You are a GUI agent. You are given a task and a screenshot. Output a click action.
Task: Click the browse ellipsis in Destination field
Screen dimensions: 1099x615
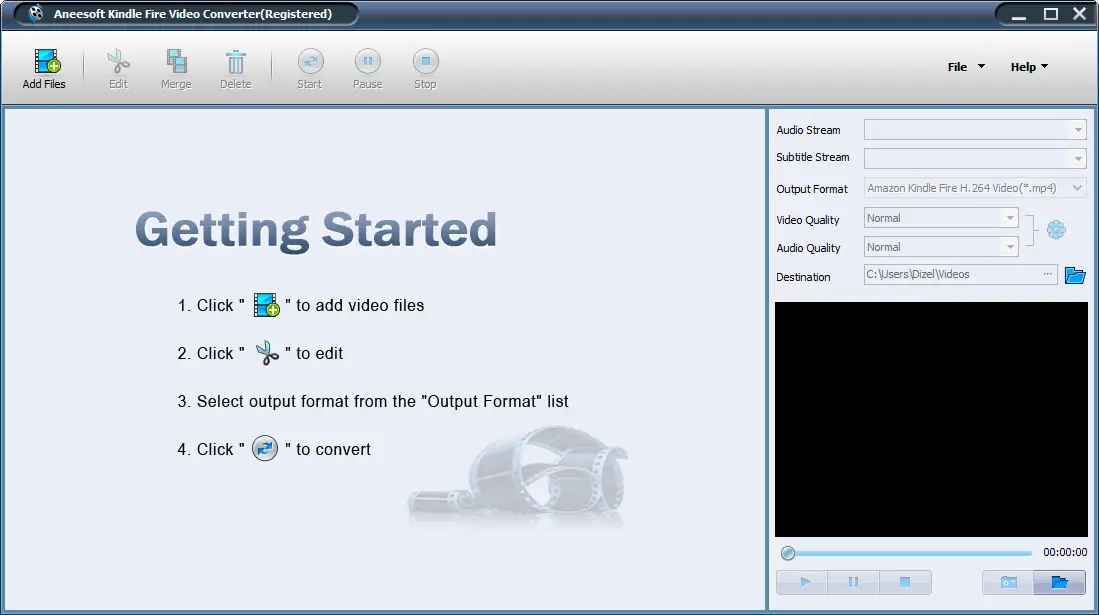click(1047, 274)
